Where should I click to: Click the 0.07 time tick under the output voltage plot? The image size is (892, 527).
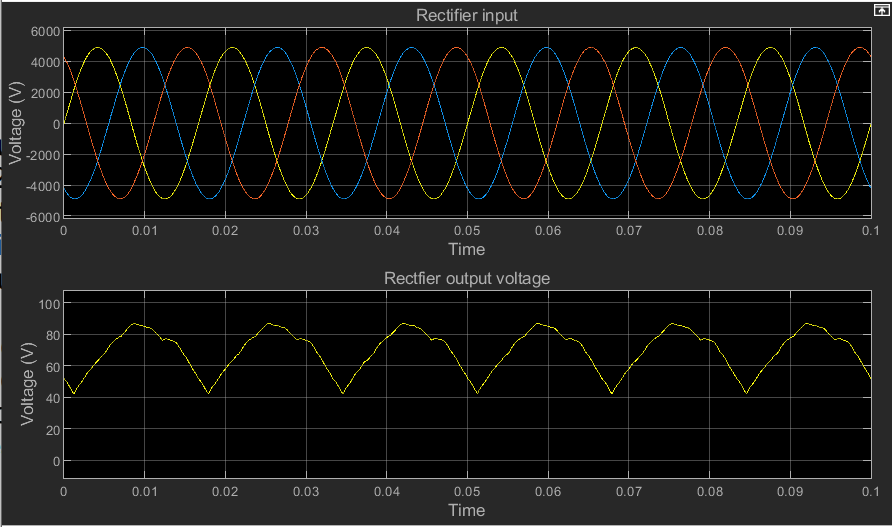629,491
